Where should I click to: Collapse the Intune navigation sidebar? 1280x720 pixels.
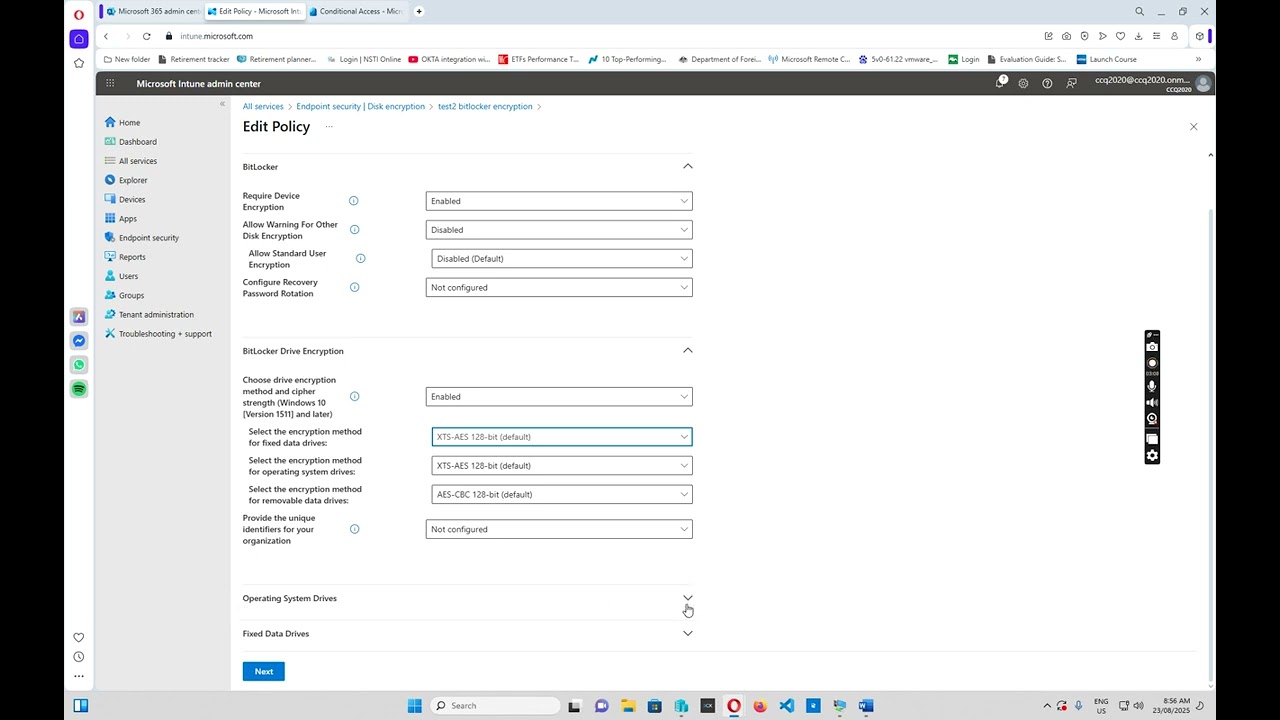click(x=222, y=104)
